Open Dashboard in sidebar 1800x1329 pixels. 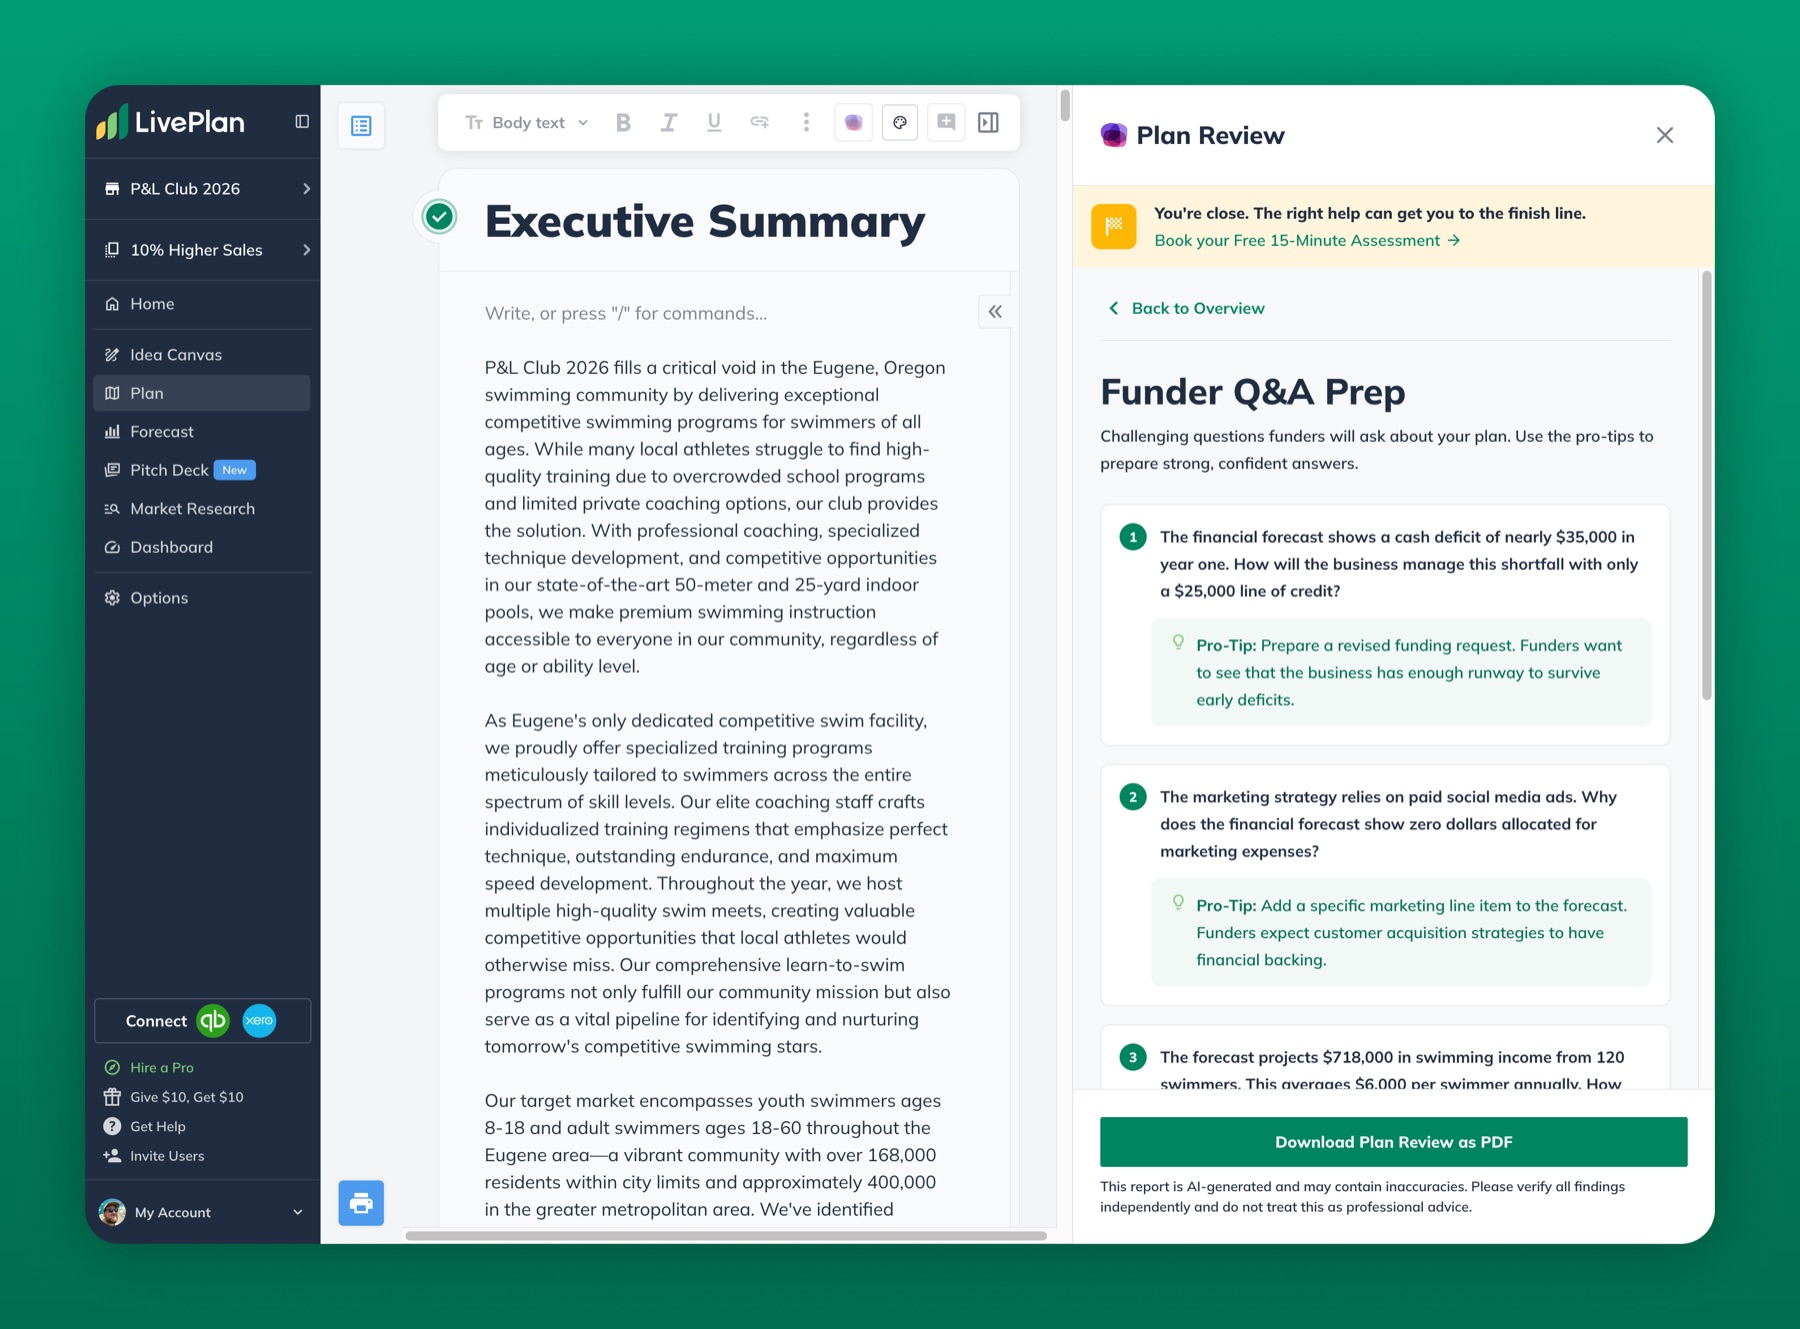[x=202, y=547]
